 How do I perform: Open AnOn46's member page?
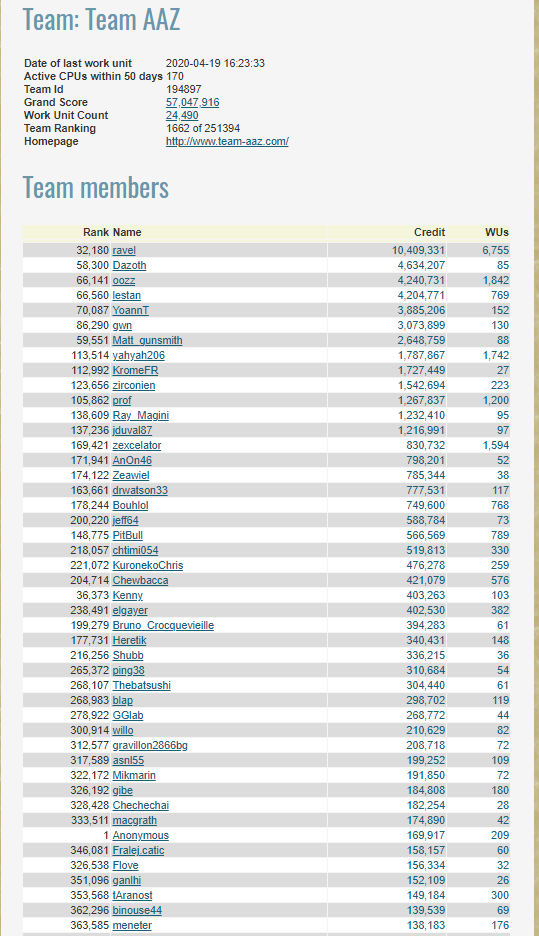click(x=132, y=460)
